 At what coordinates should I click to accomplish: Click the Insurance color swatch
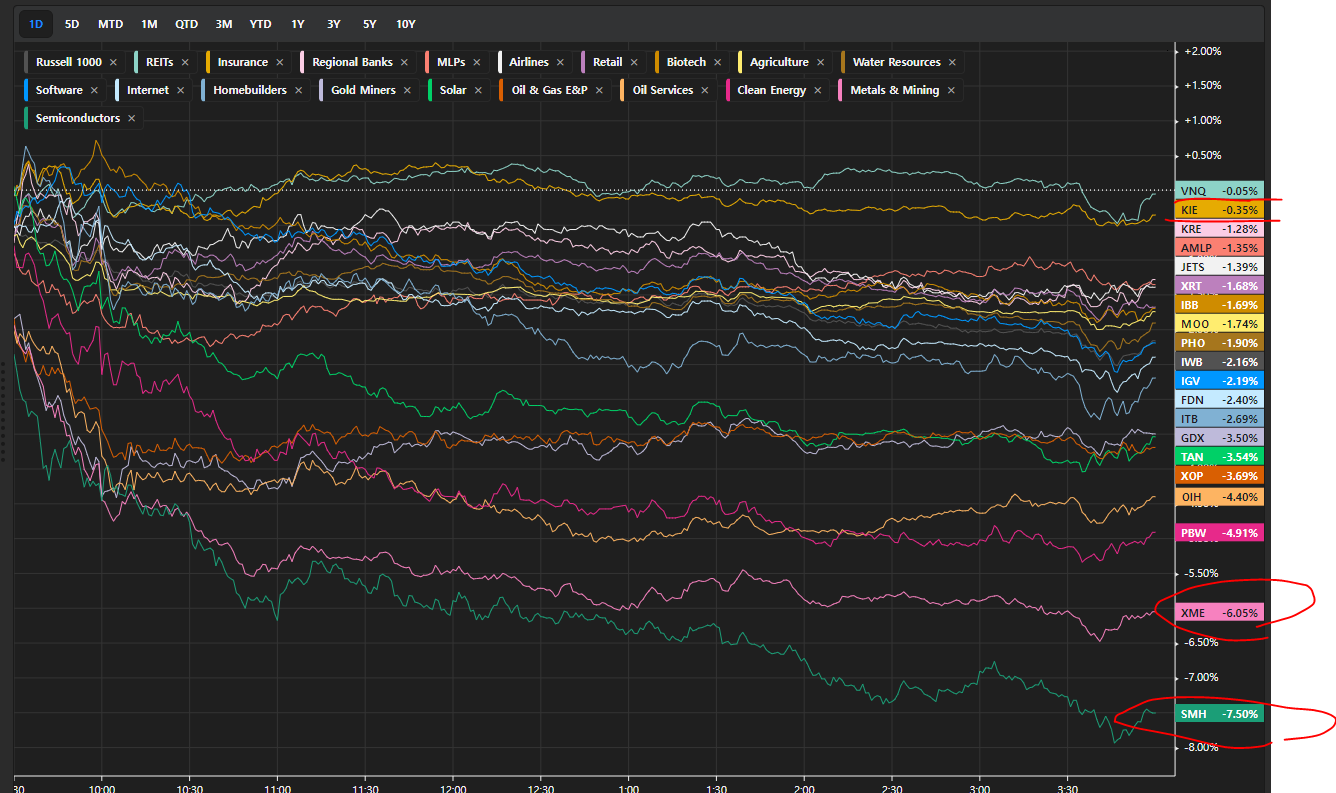coord(209,62)
